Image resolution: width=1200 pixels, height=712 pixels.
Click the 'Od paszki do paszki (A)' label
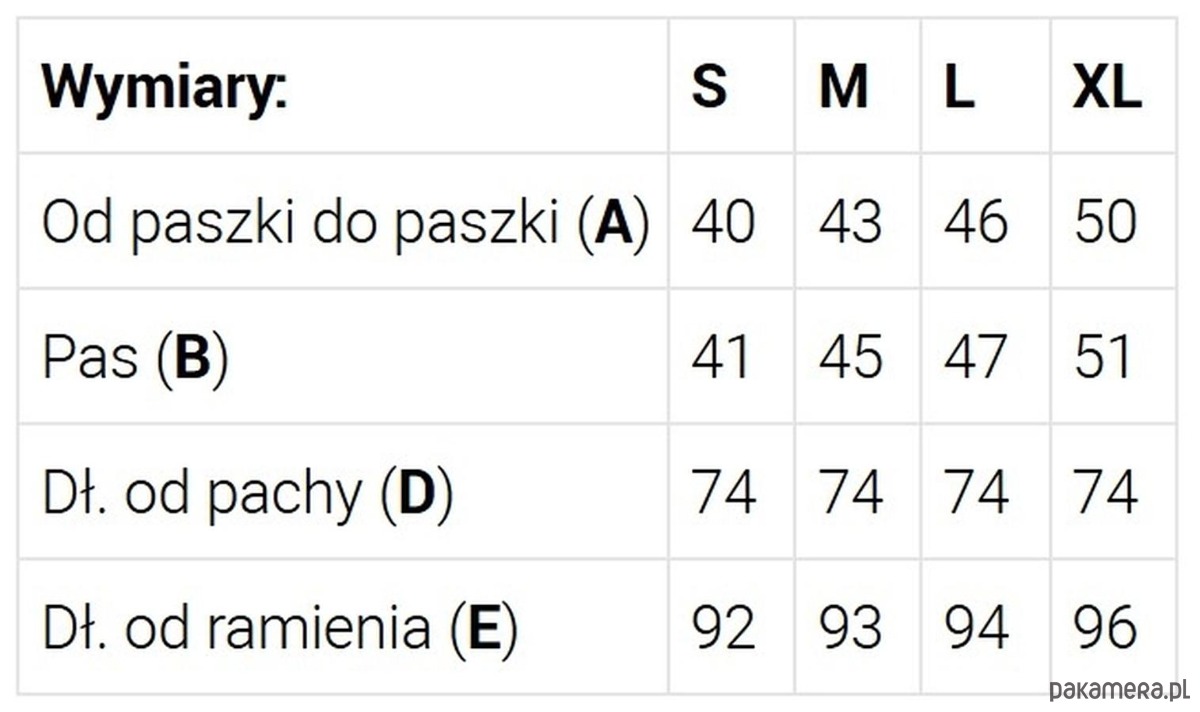(x=345, y=222)
